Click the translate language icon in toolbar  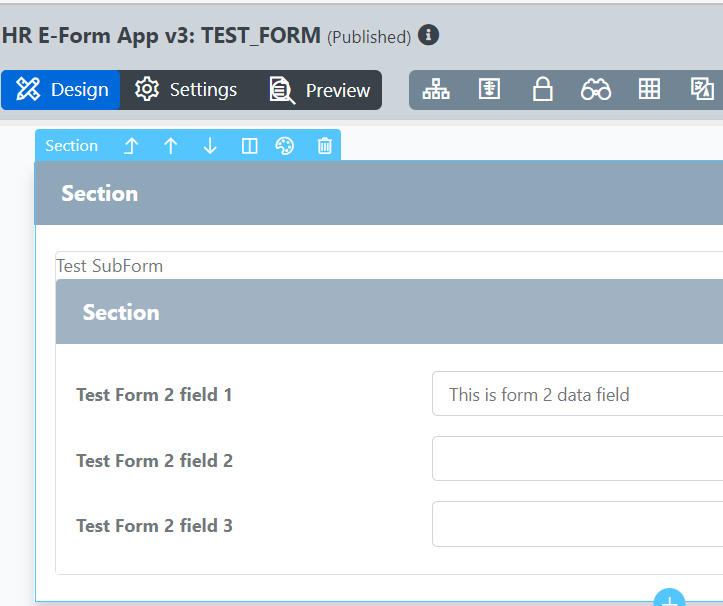[702, 89]
